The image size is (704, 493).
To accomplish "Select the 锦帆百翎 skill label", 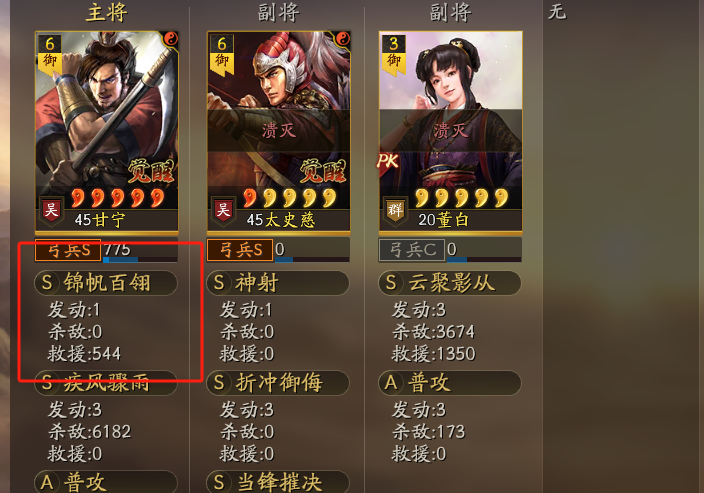I will click(106, 283).
